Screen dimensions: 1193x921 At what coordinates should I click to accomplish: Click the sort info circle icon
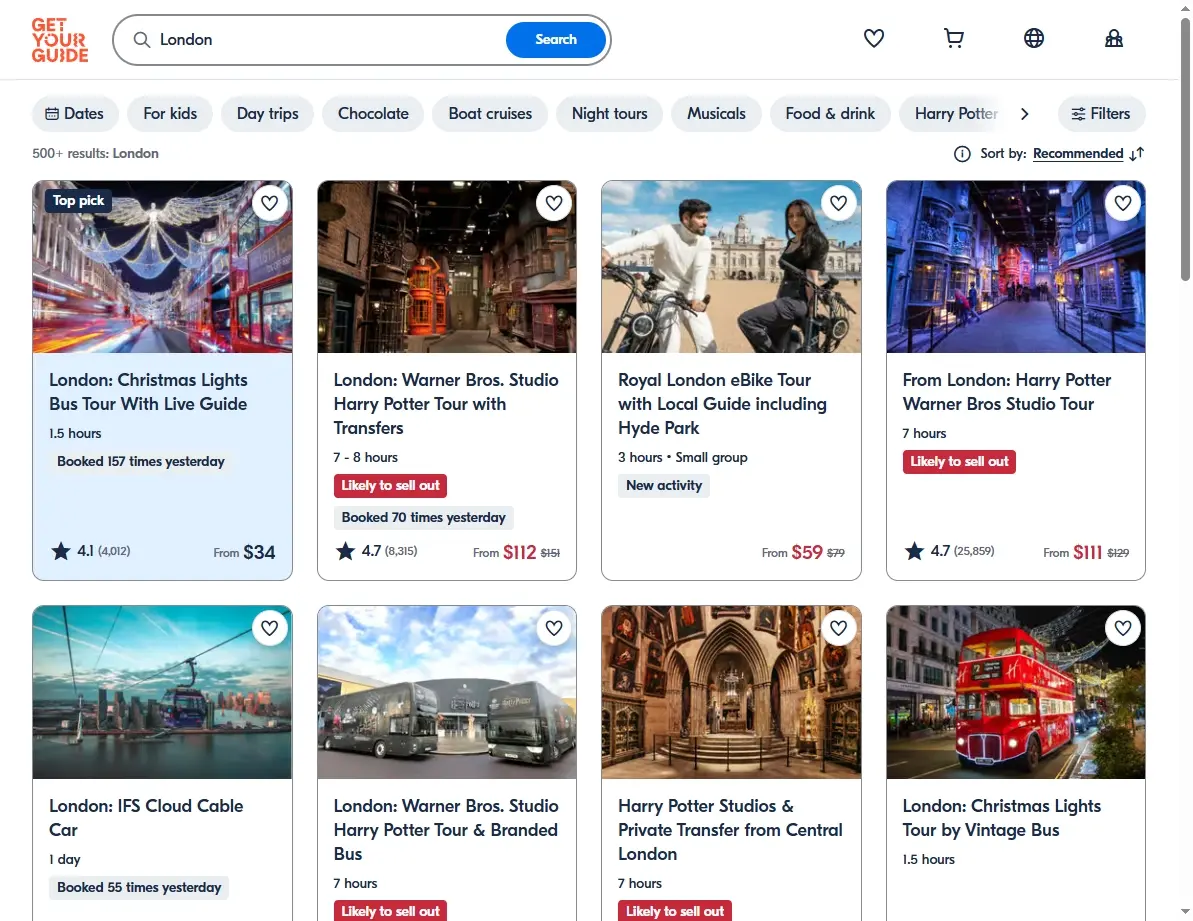(962, 154)
